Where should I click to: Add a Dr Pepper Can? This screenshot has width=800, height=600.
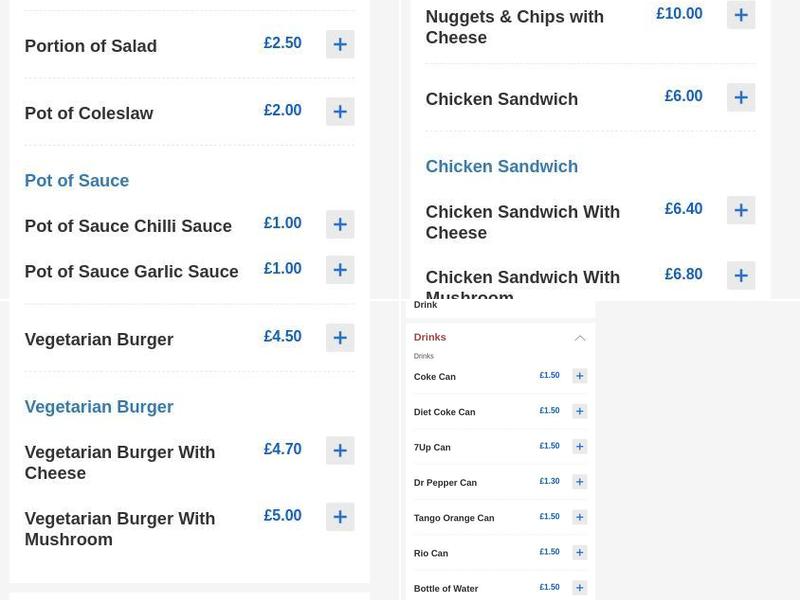579,481
